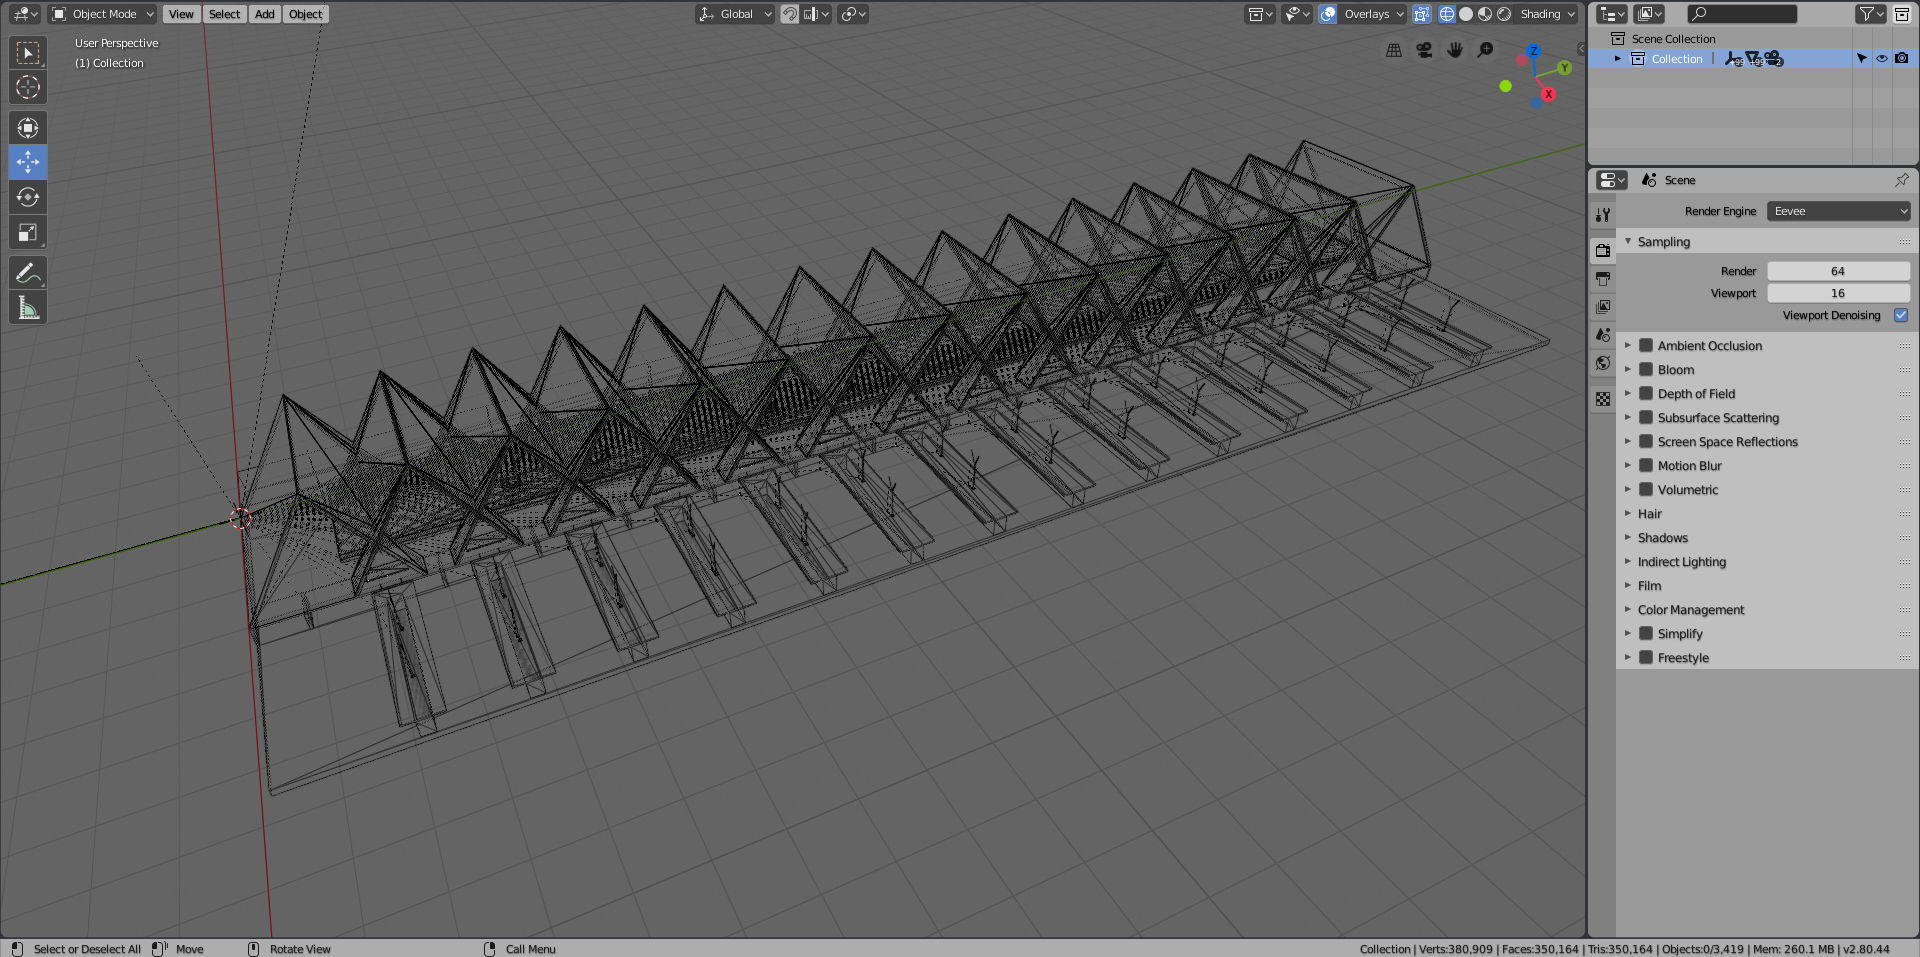Enable Ambient Occlusion checkbox

click(x=1646, y=345)
